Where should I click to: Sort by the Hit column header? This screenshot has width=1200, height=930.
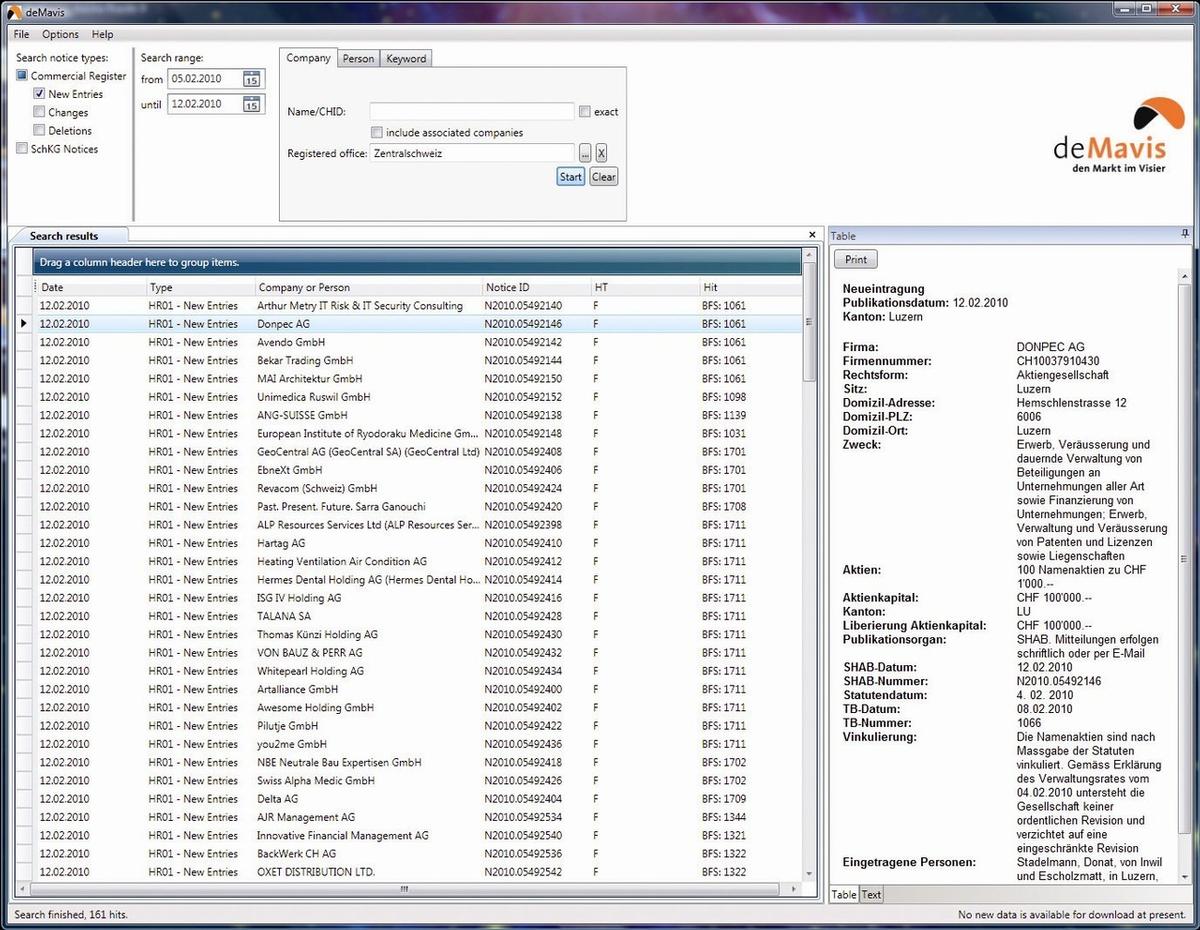pyautogui.click(x=750, y=287)
